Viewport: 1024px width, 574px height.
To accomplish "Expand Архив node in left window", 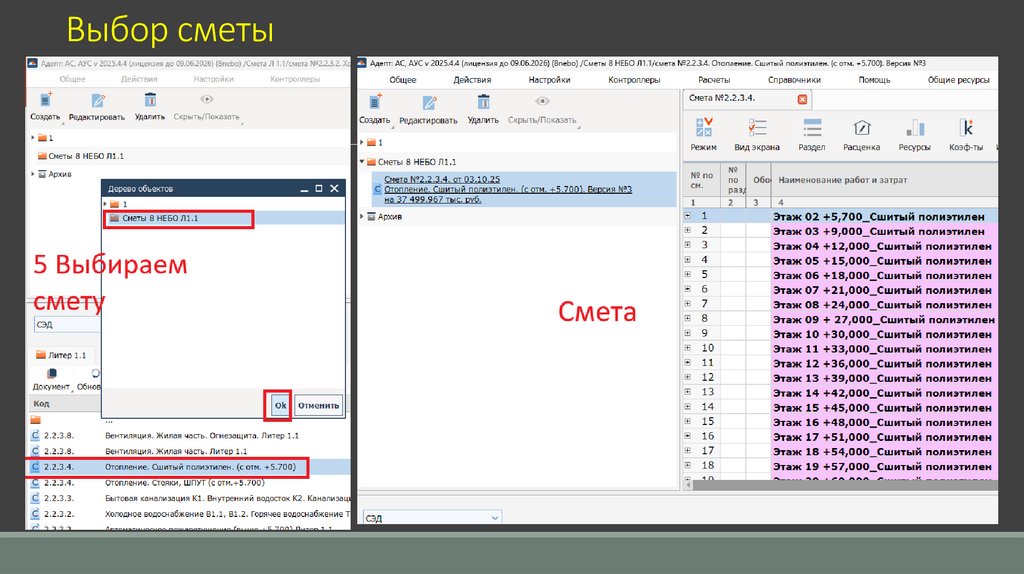I will (33, 174).
